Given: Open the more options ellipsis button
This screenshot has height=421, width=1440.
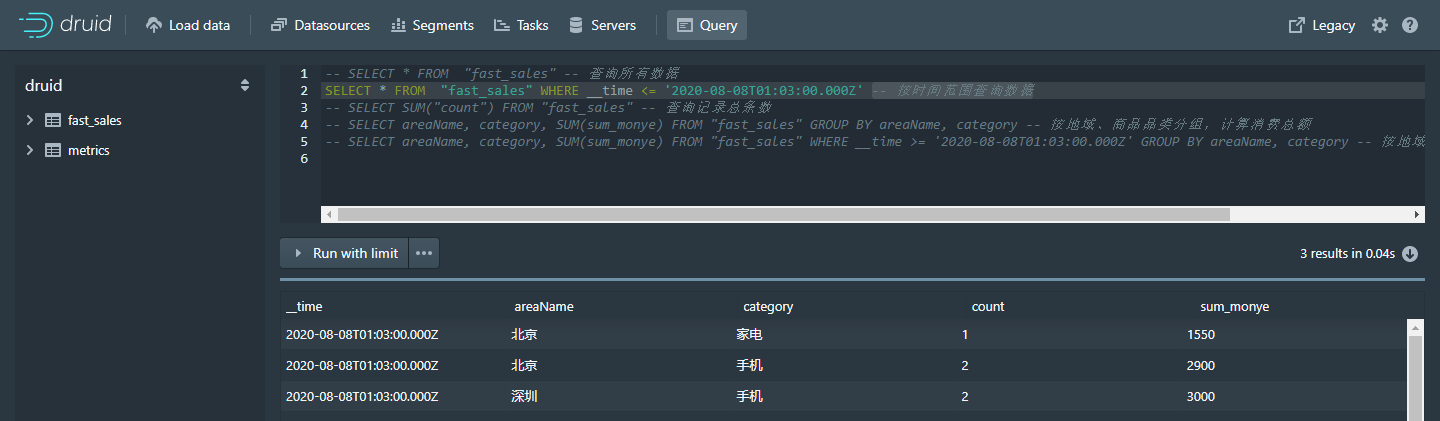Looking at the screenshot, I should (x=424, y=253).
